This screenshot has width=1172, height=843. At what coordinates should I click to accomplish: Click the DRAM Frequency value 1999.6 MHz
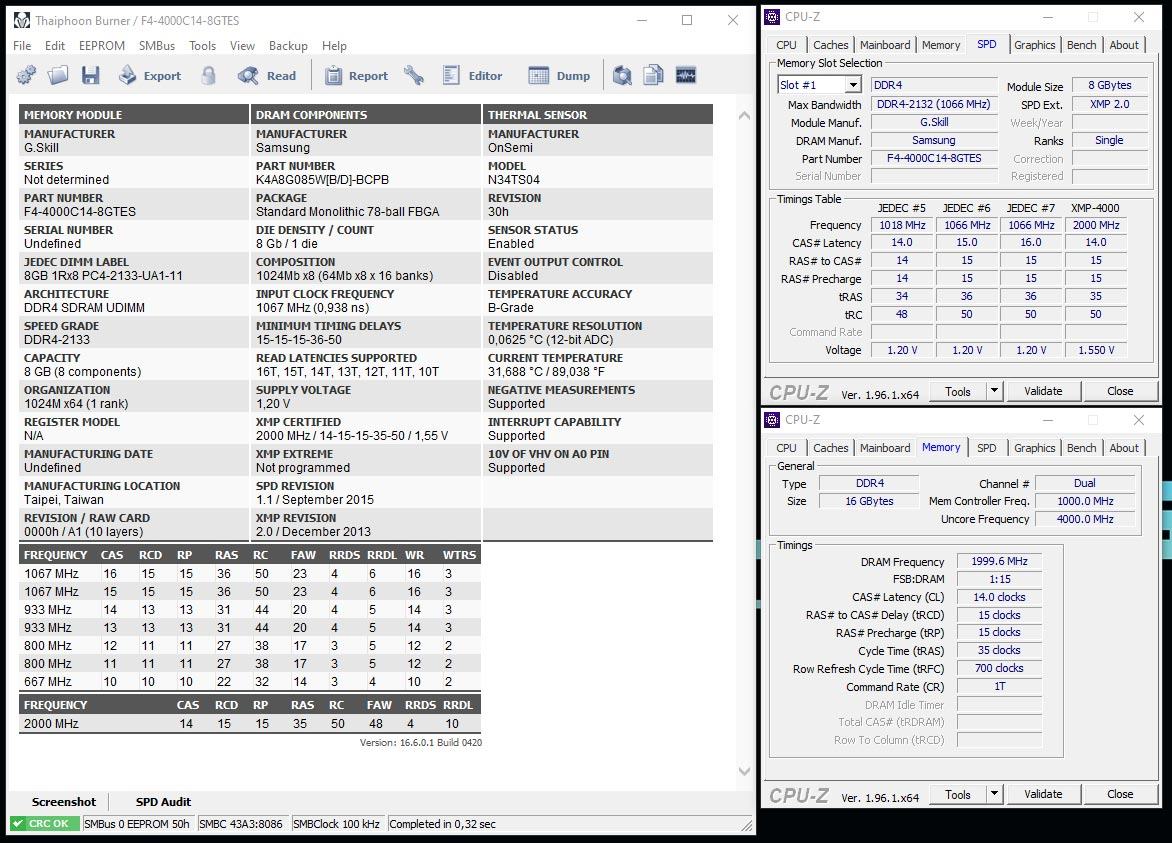pos(999,561)
